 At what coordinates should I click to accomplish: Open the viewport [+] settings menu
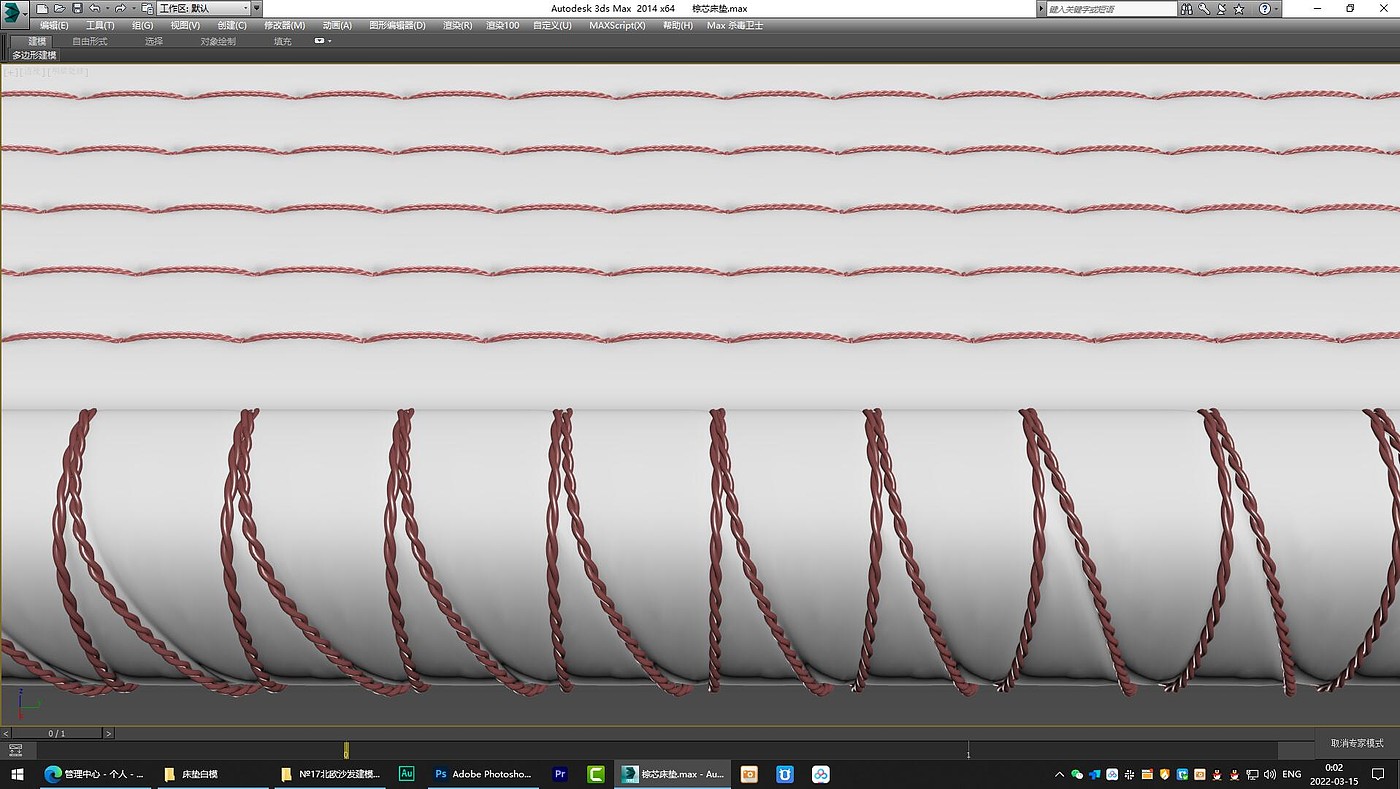[x=10, y=72]
